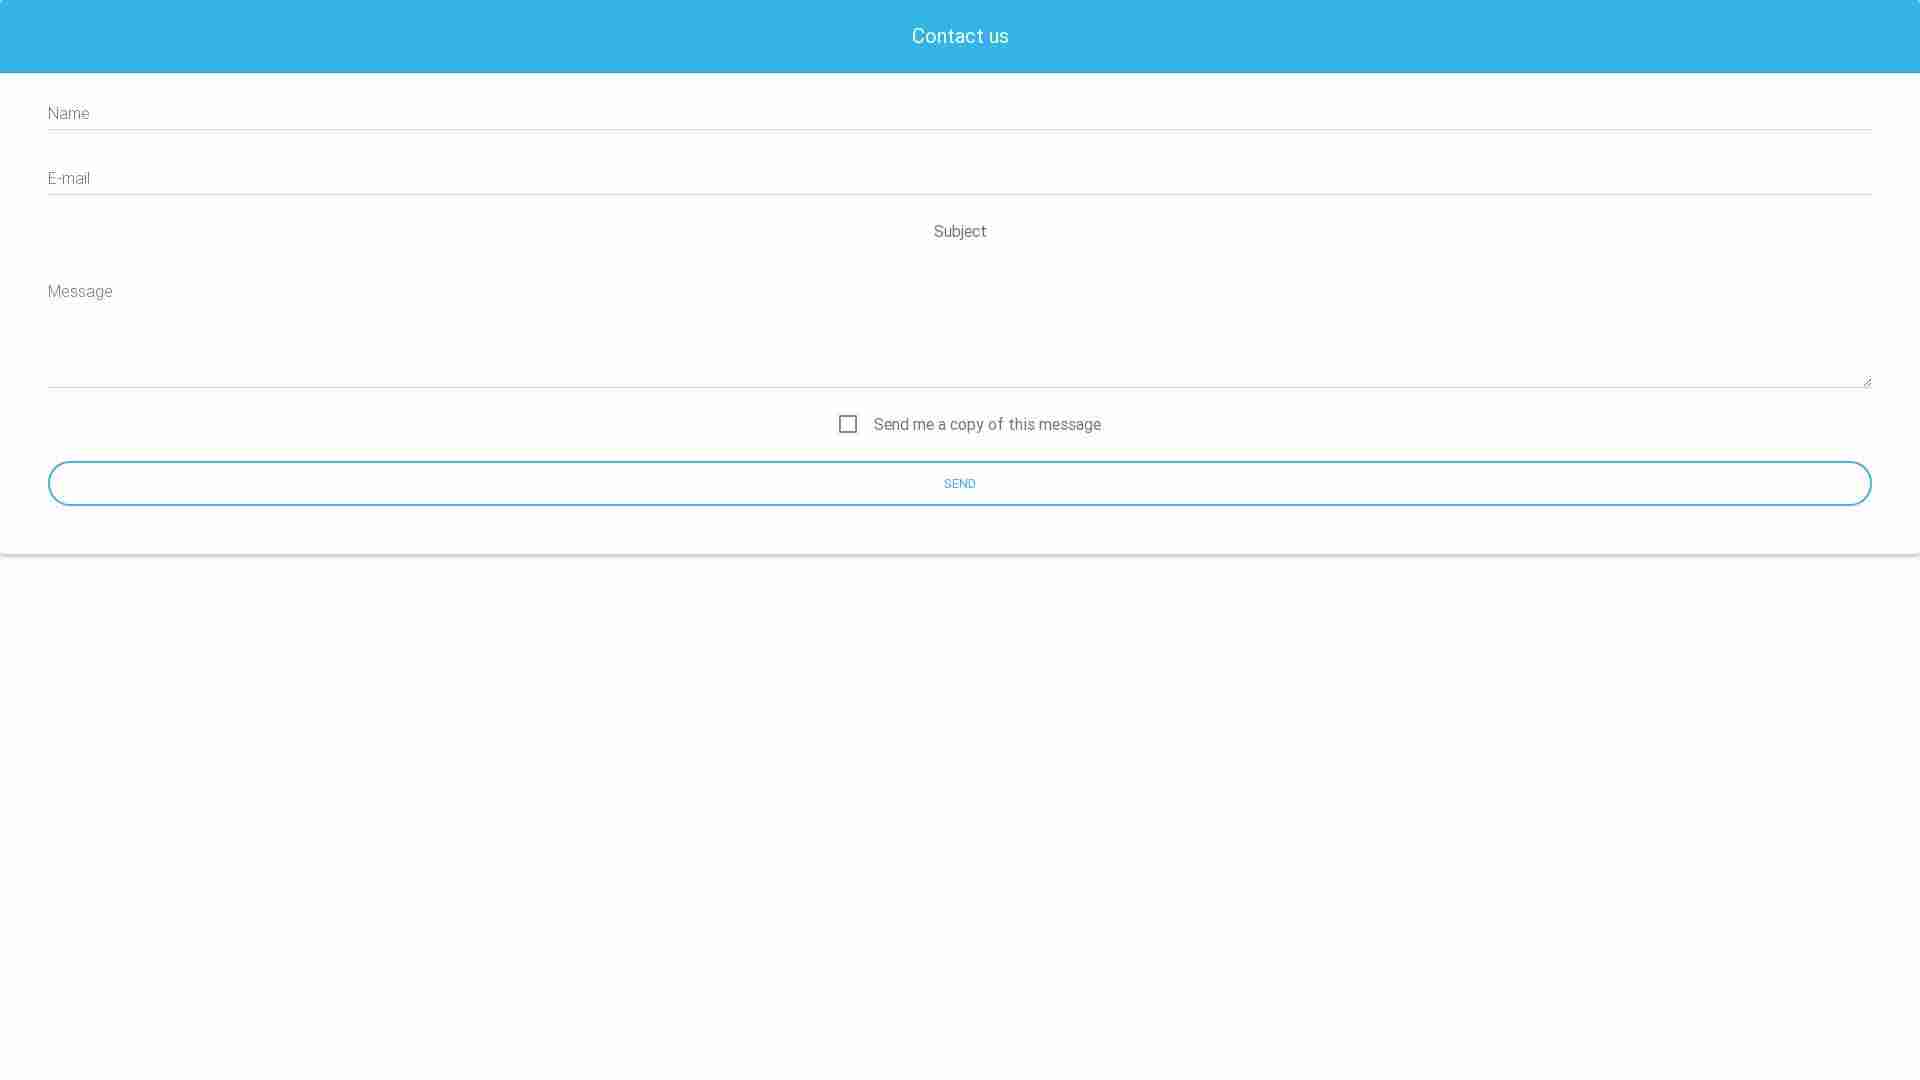Select the 'E-mail' placeholder label
This screenshot has height=1080, width=1920.
click(69, 179)
